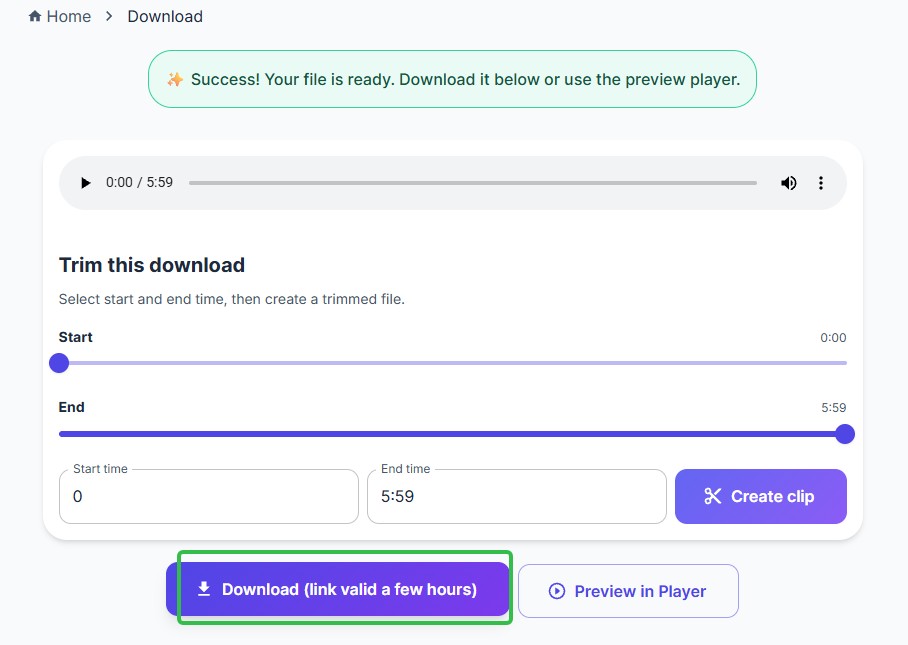Click the sparkle icon in the success banner

[177, 78]
